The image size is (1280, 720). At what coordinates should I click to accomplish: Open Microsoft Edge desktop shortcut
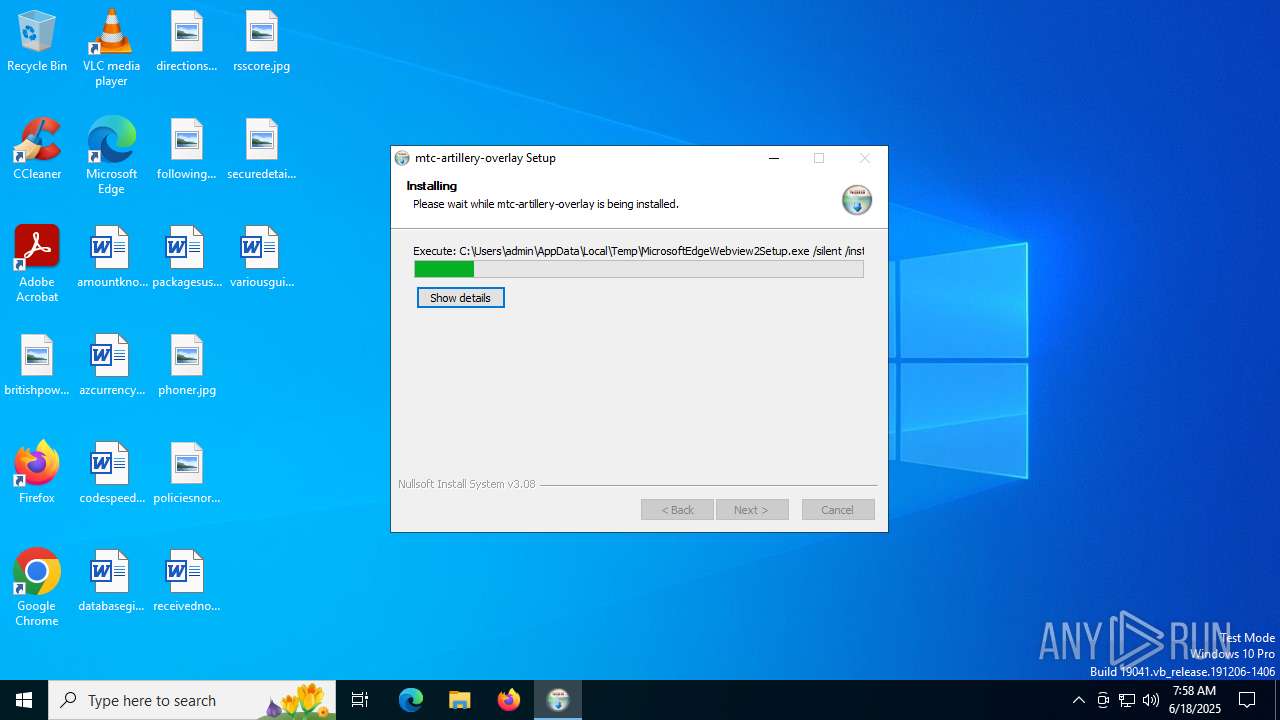111,156
